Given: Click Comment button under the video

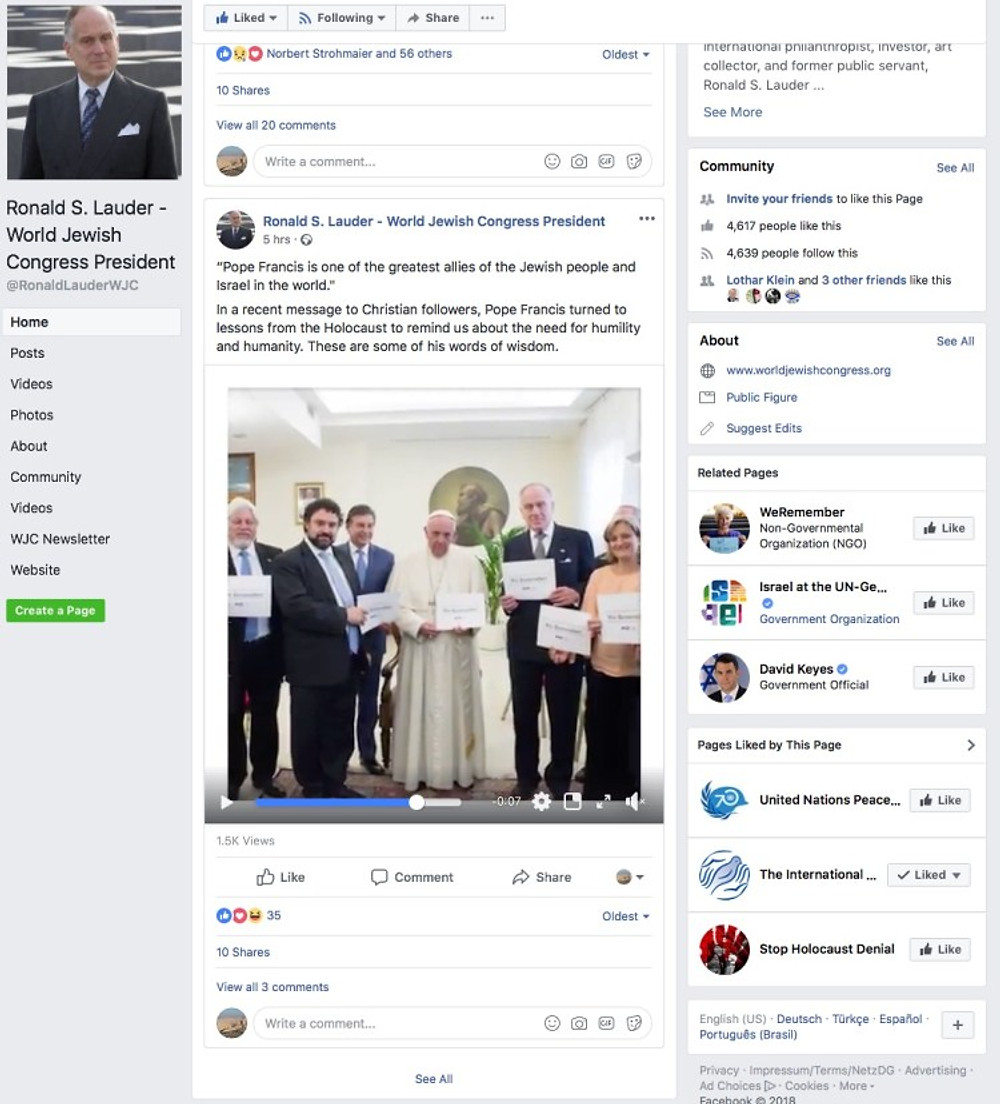Looking at the screenshot, I should pos(412,877).
